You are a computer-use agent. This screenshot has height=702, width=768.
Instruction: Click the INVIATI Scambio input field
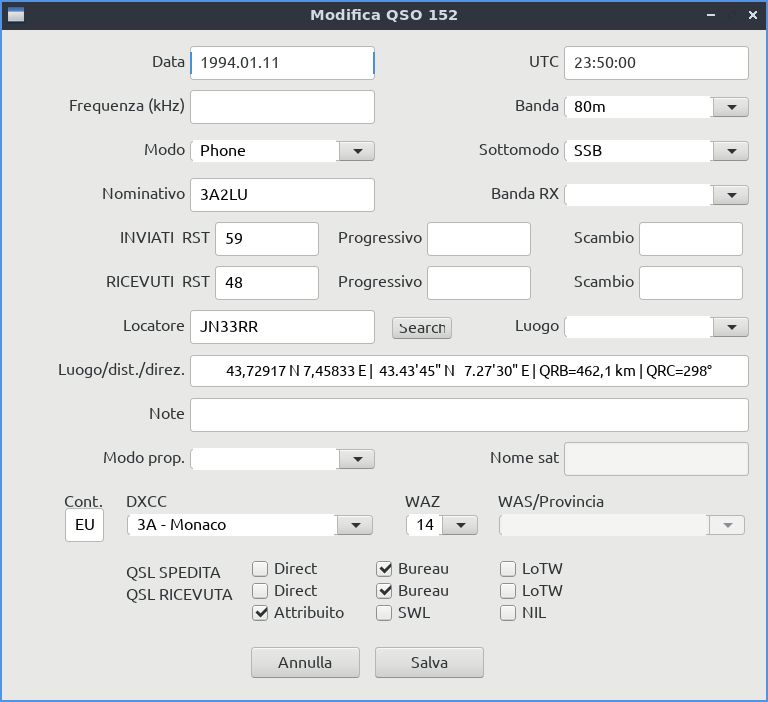coord(691,239)
